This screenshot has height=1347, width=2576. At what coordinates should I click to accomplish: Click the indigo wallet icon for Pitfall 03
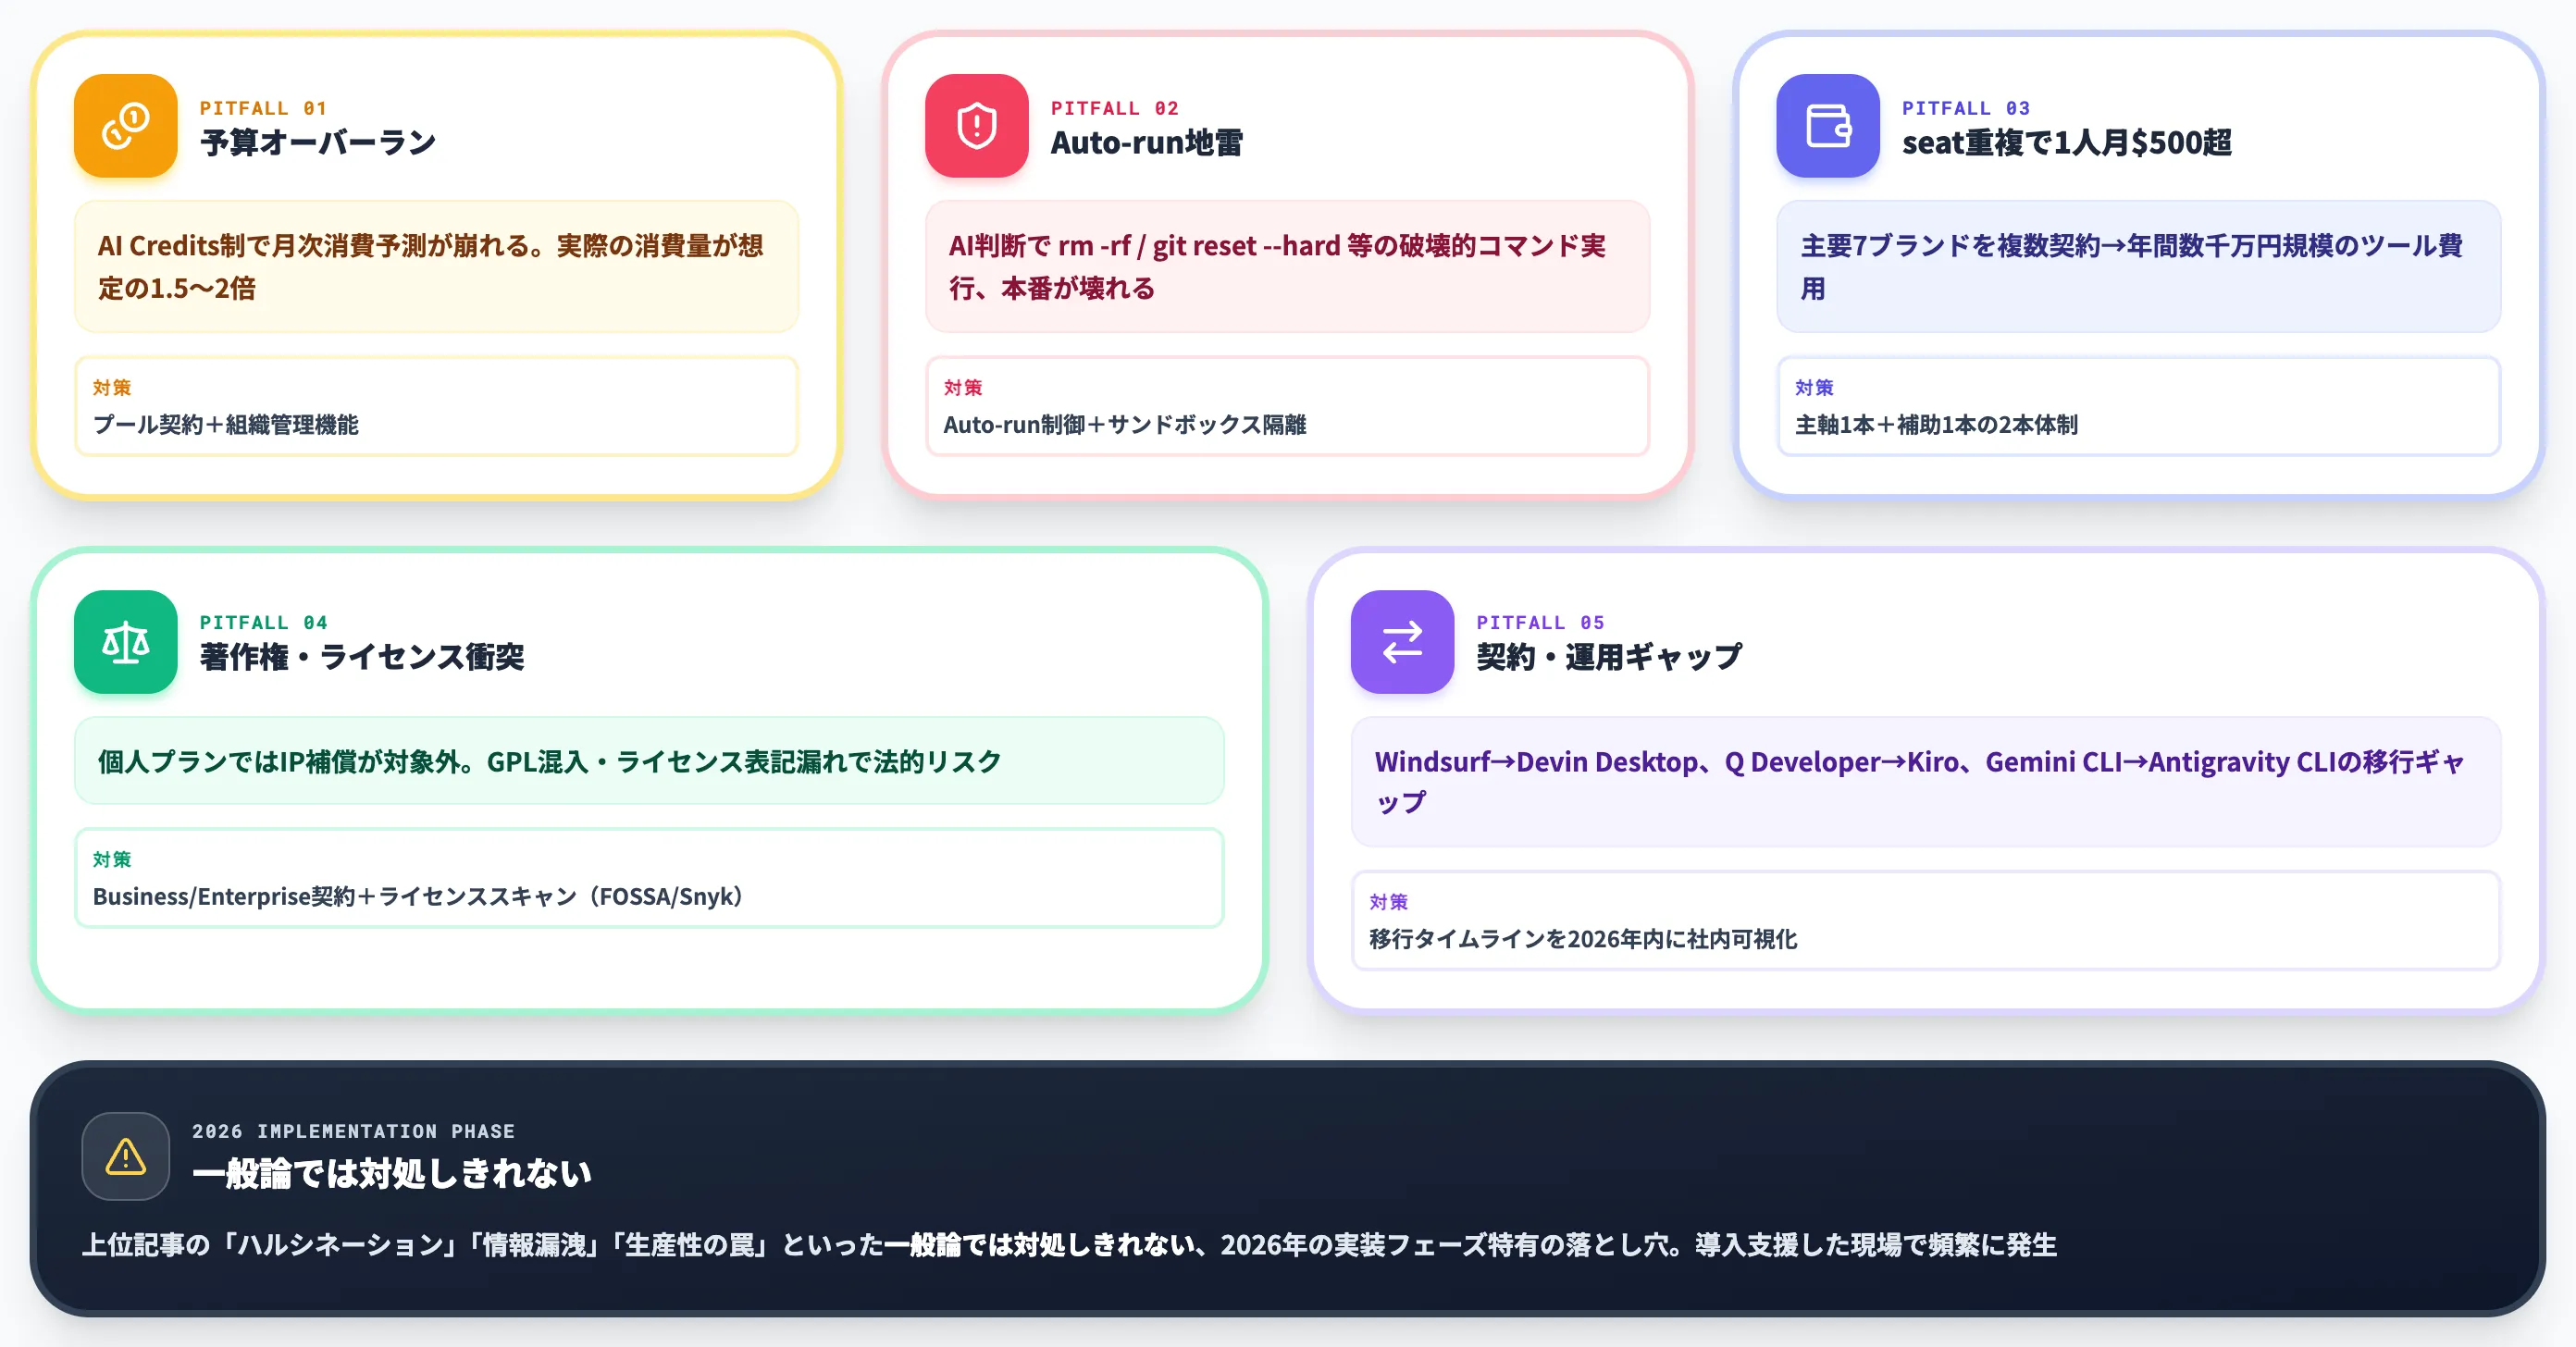(1827, 126)
